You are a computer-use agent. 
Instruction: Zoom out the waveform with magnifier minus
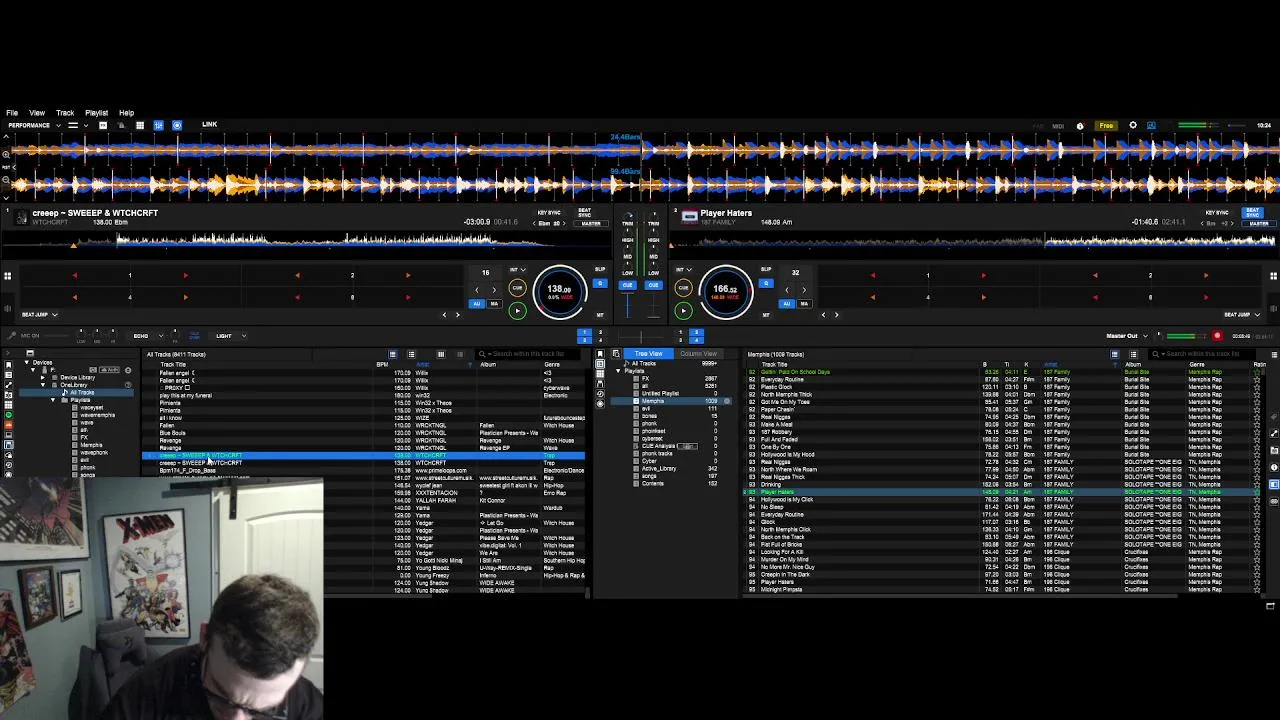tap(7, 181)
